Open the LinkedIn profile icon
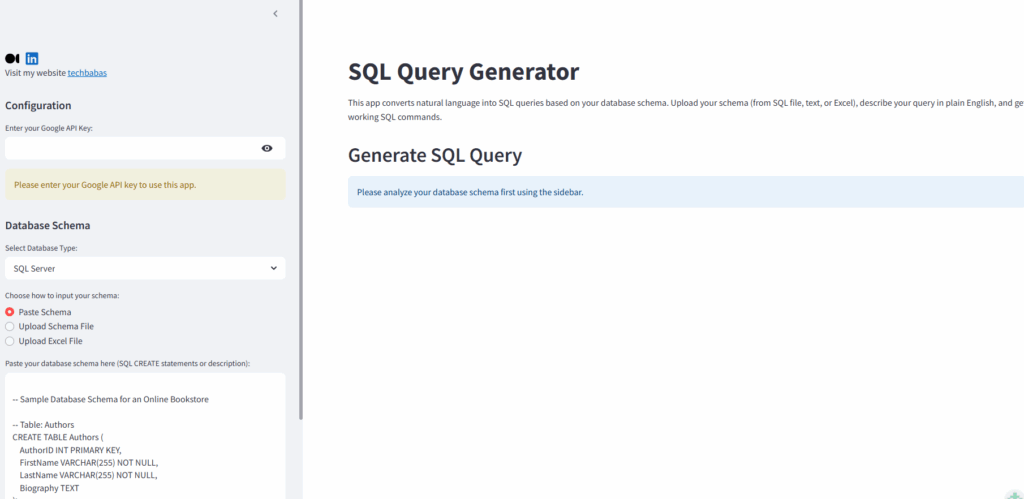Viewport: 1024px width, 499px height. pos(32,59)
